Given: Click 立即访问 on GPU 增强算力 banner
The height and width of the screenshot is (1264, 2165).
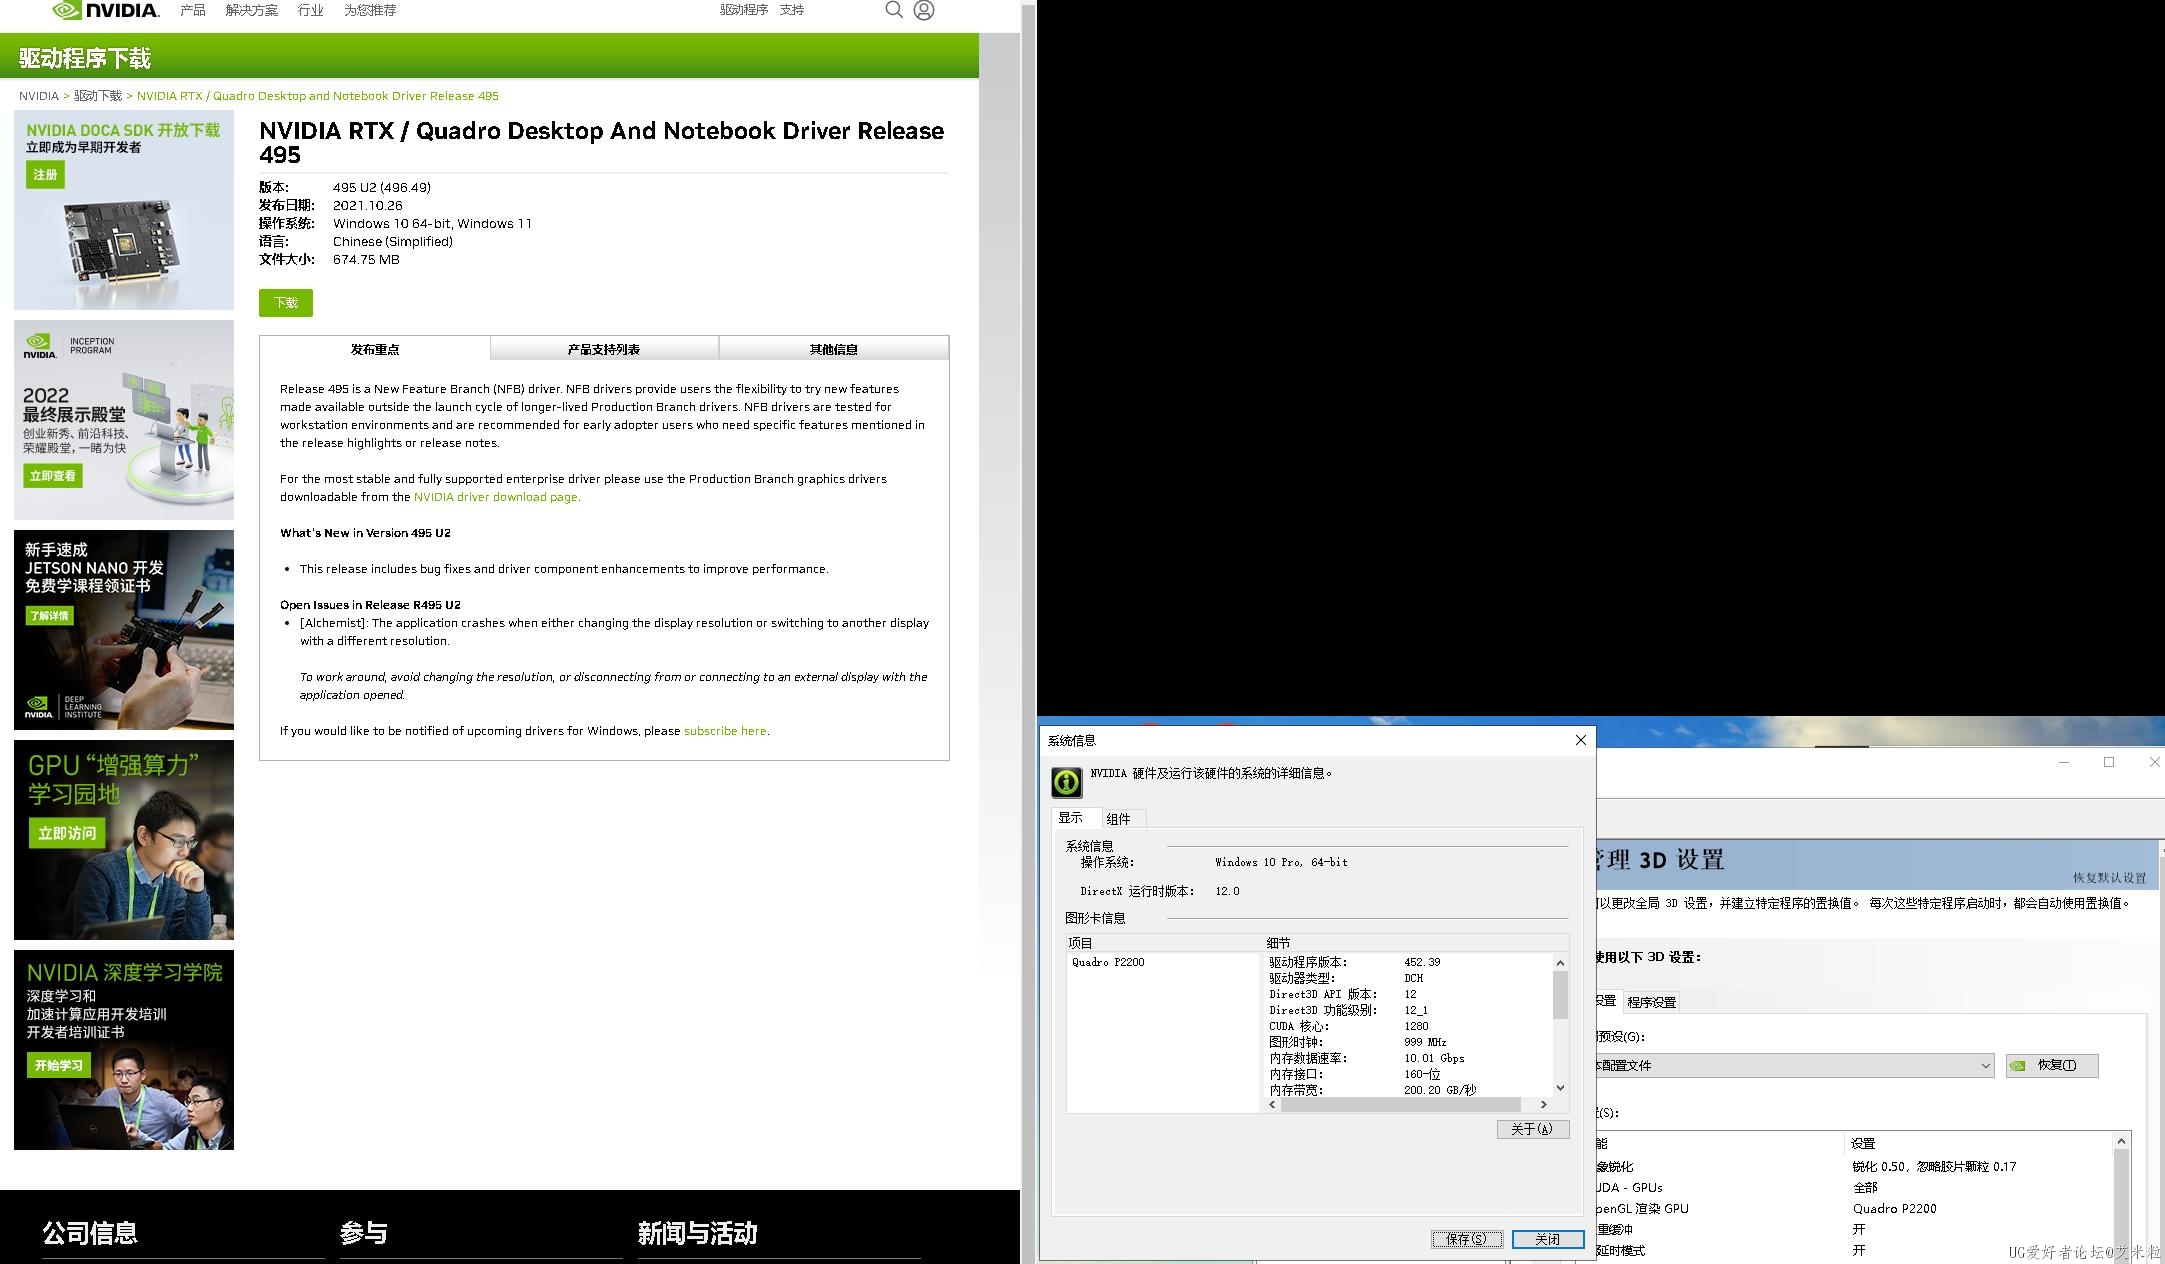Looking at the screenshot, I should (67, 834).
